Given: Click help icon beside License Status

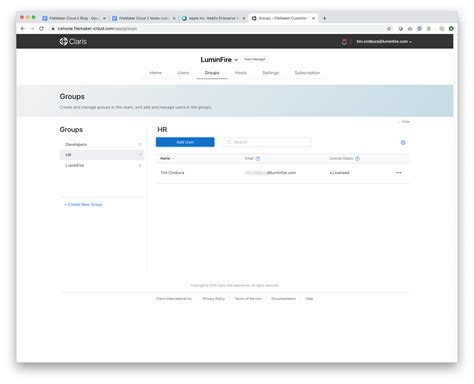Looking at the screenshot, I should [357, 159].
